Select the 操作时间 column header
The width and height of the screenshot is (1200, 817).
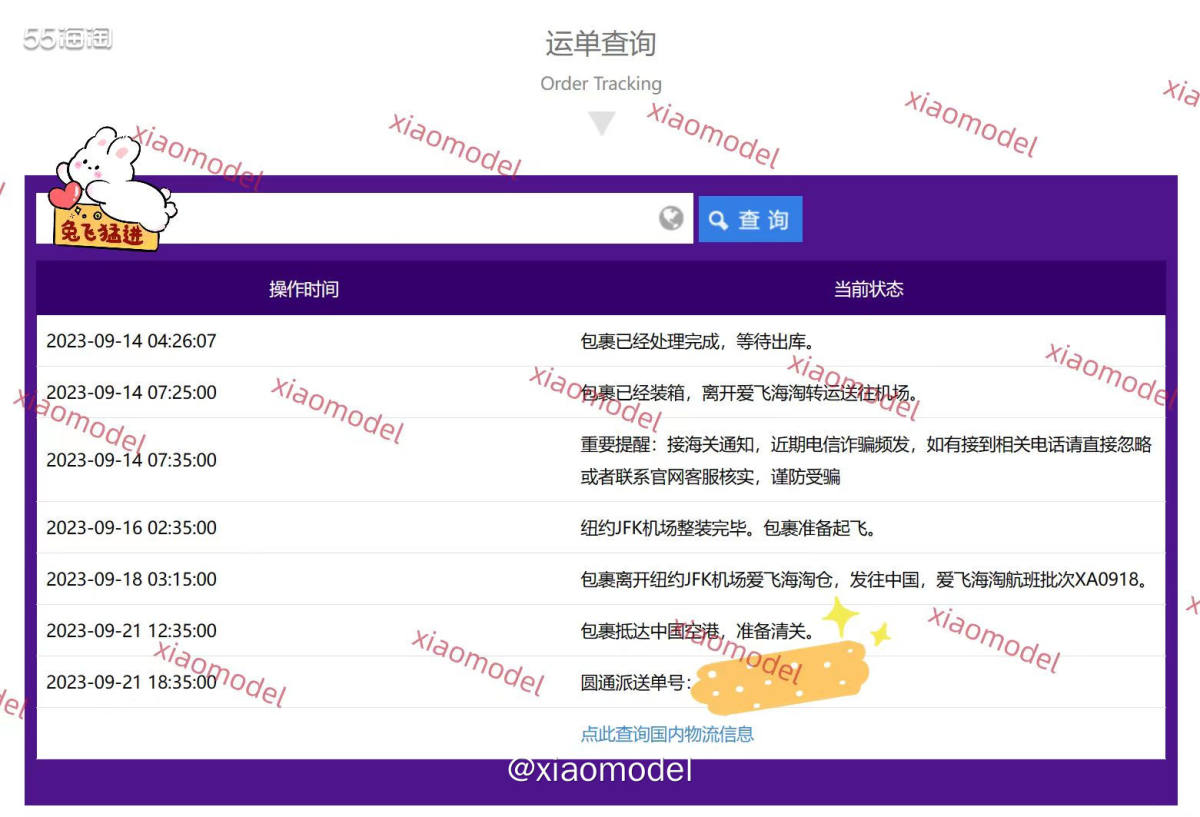(304, 289)
